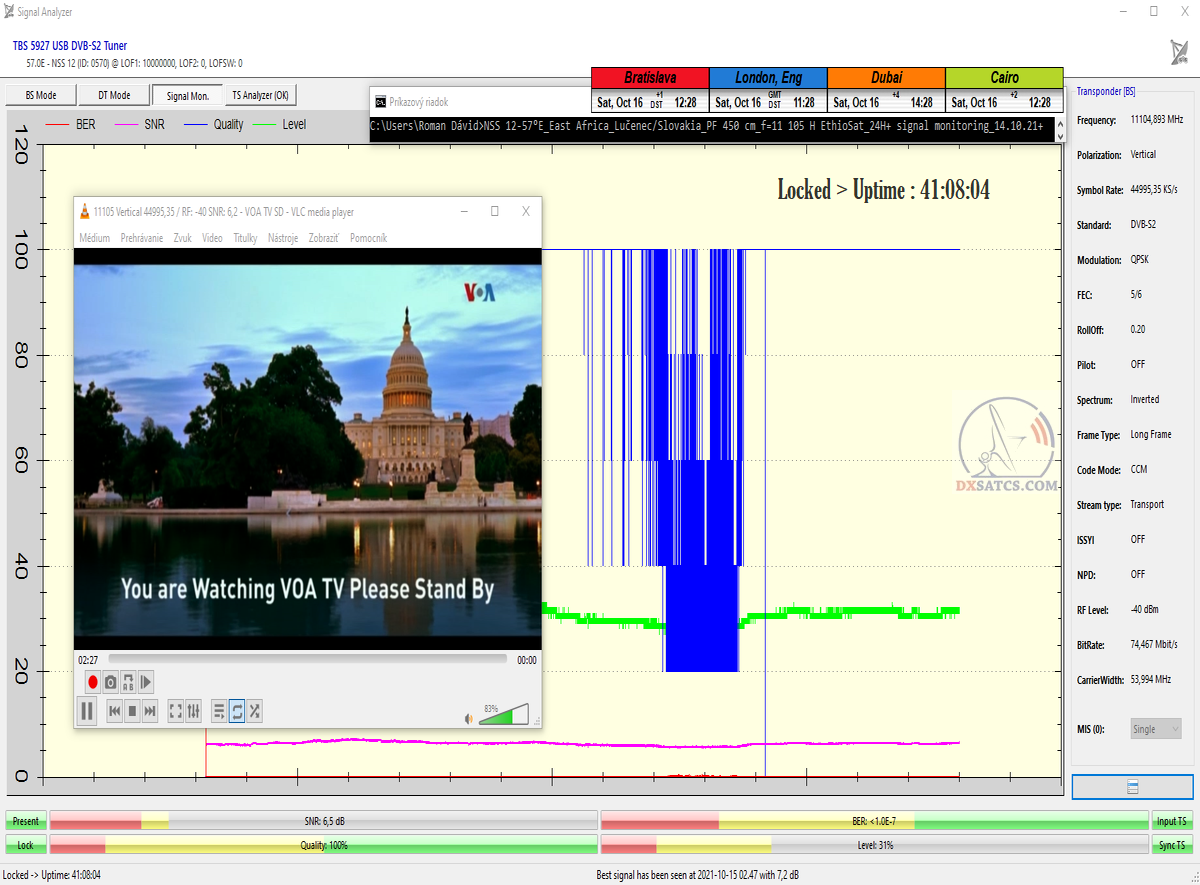Click the A-B loop button in VLC
The image size is (1200, 885).
pos(128,682)
